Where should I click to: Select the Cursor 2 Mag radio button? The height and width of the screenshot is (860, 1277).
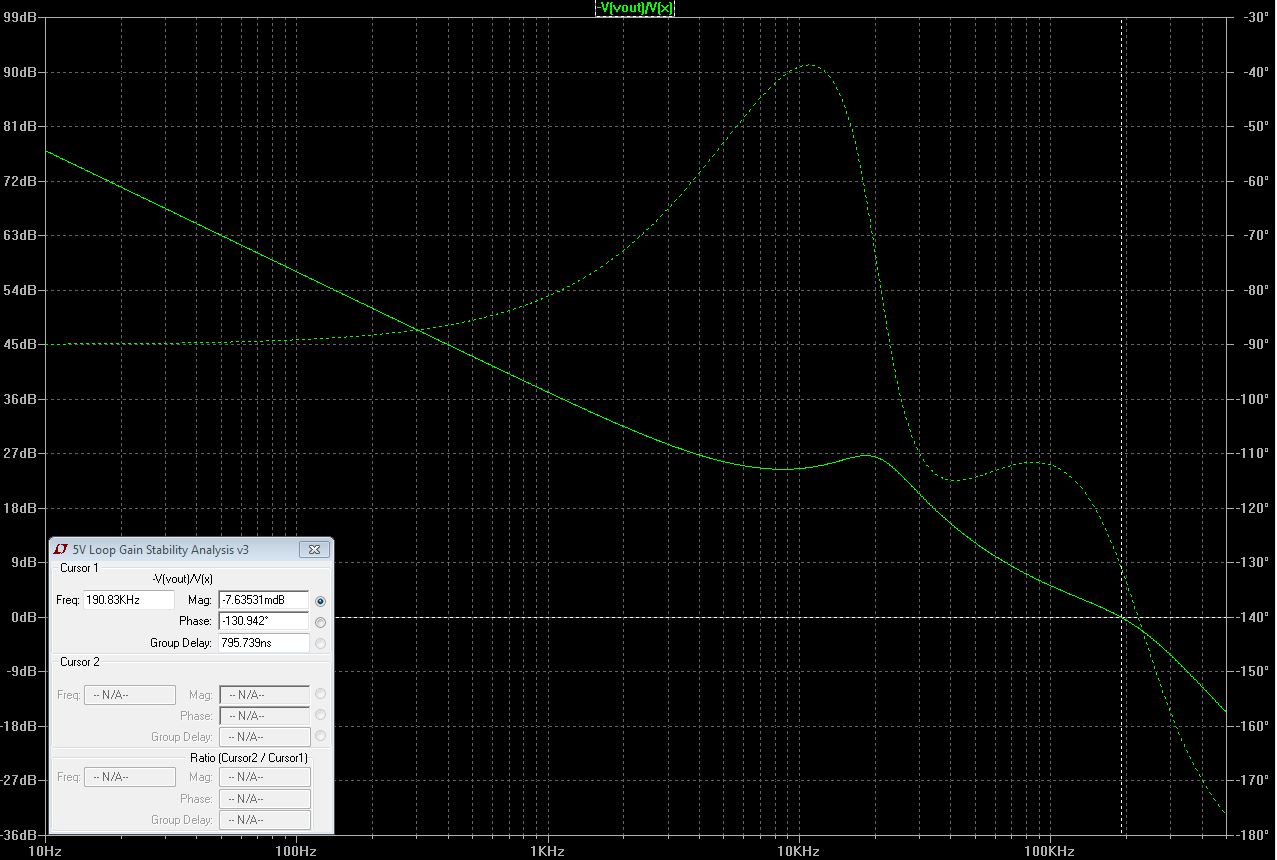(320, 694)
